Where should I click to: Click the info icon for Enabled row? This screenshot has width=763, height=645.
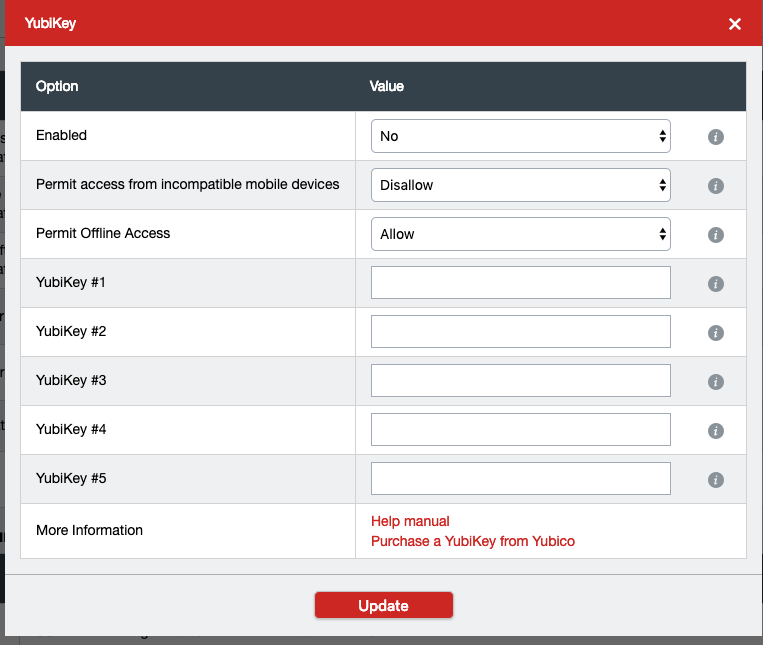pyautogui.click(x=715, y=137)
